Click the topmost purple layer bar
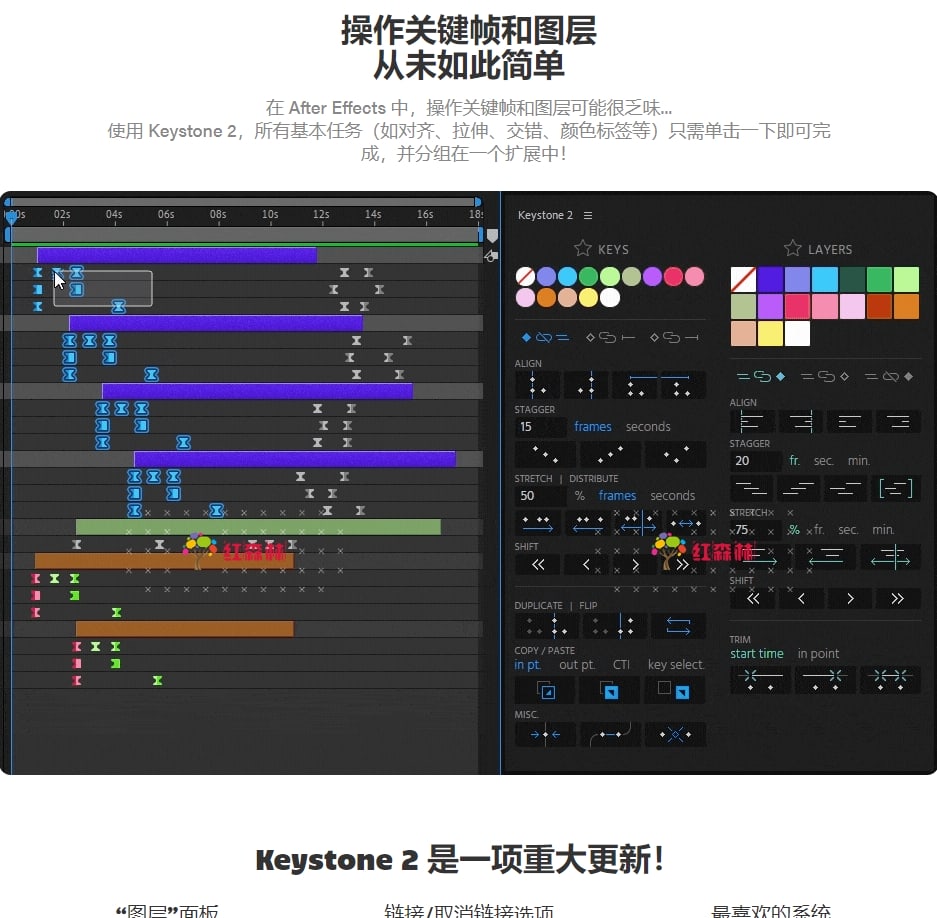This screenshot has width=937, height=918. point(177,255)
